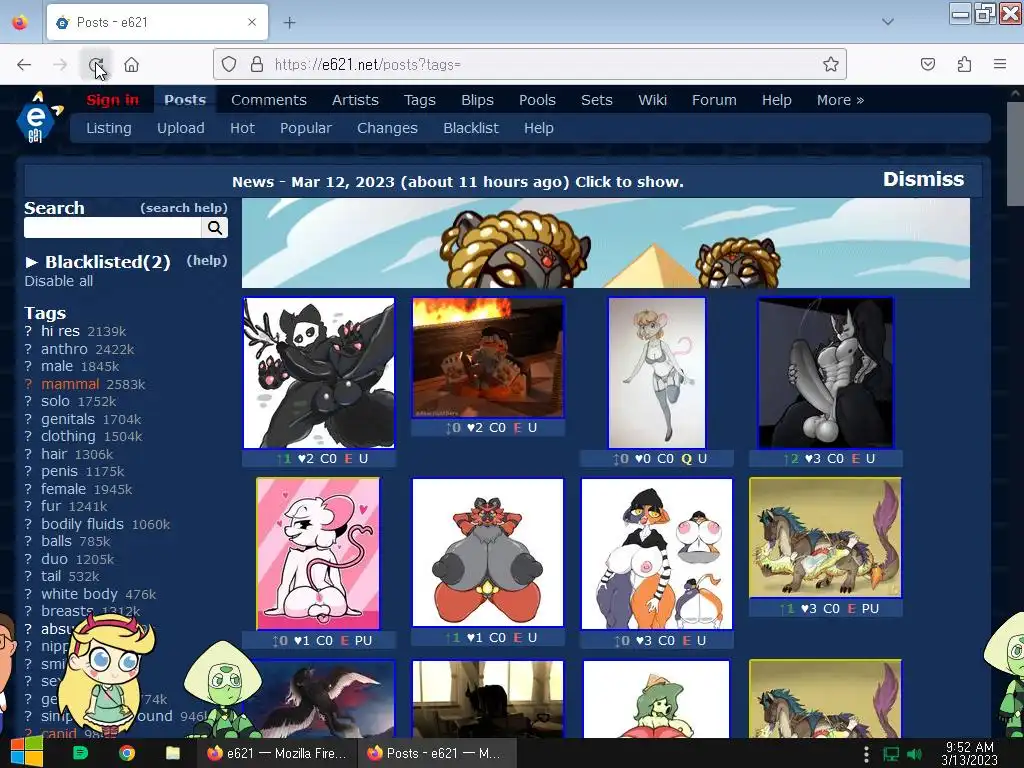This screenshot has height=768, width=1024.
Task: Open the Upload submenu link
Action: [180, 128]
